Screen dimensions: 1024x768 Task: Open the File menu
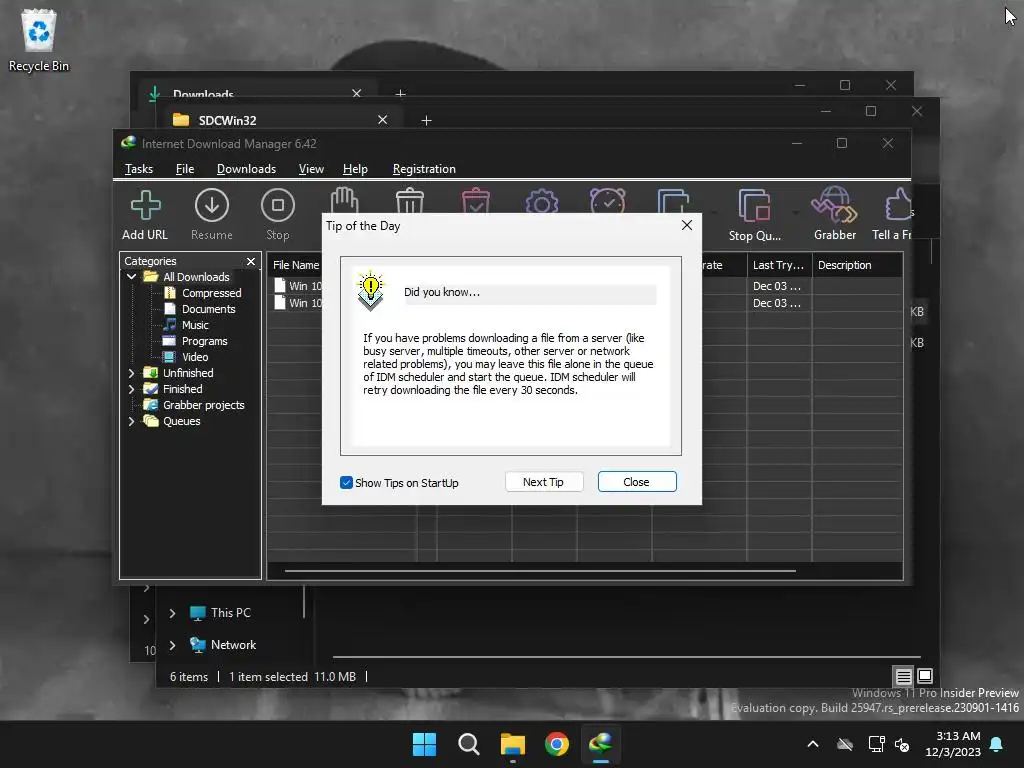point(185,168)
